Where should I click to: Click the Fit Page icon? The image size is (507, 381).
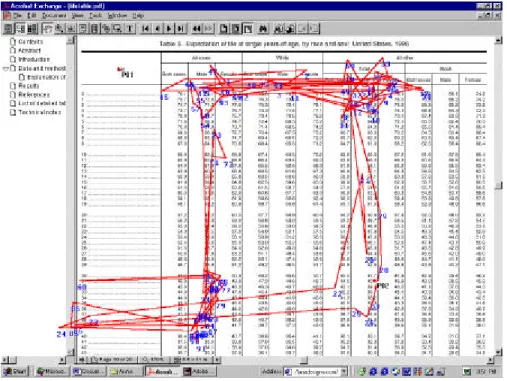click(236, 29)
